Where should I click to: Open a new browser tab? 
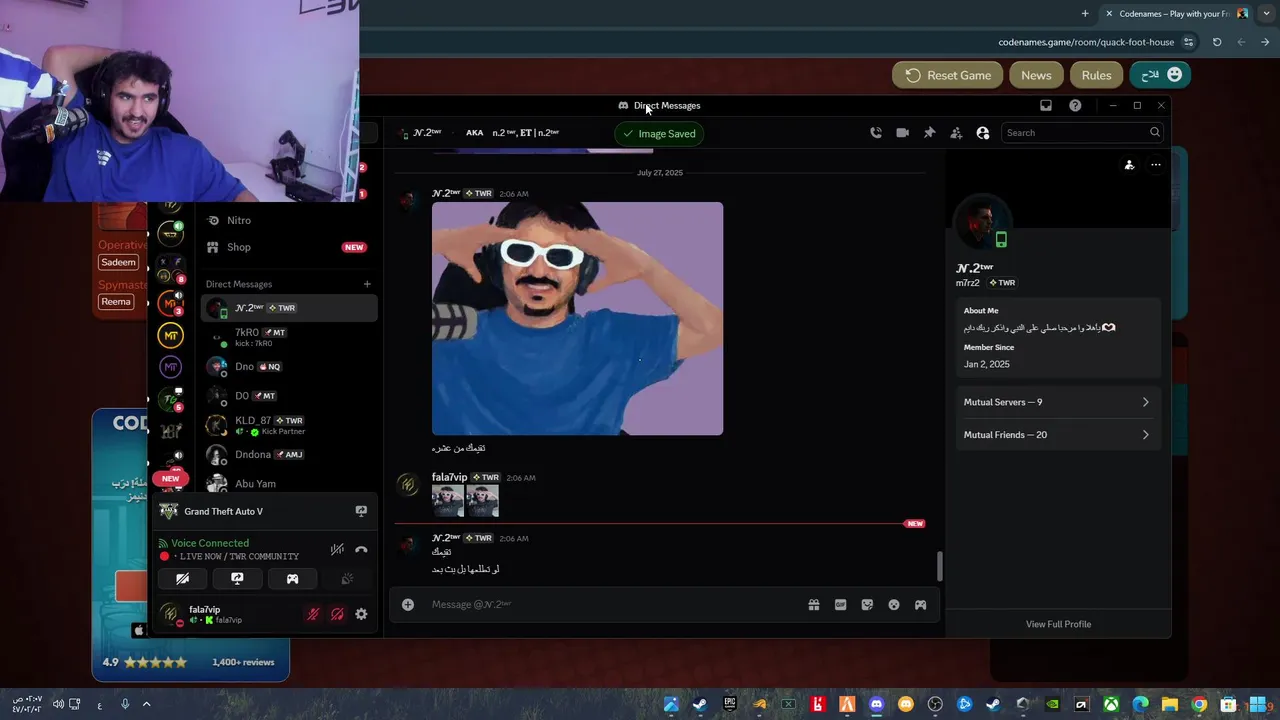(x=1085, y=13)
